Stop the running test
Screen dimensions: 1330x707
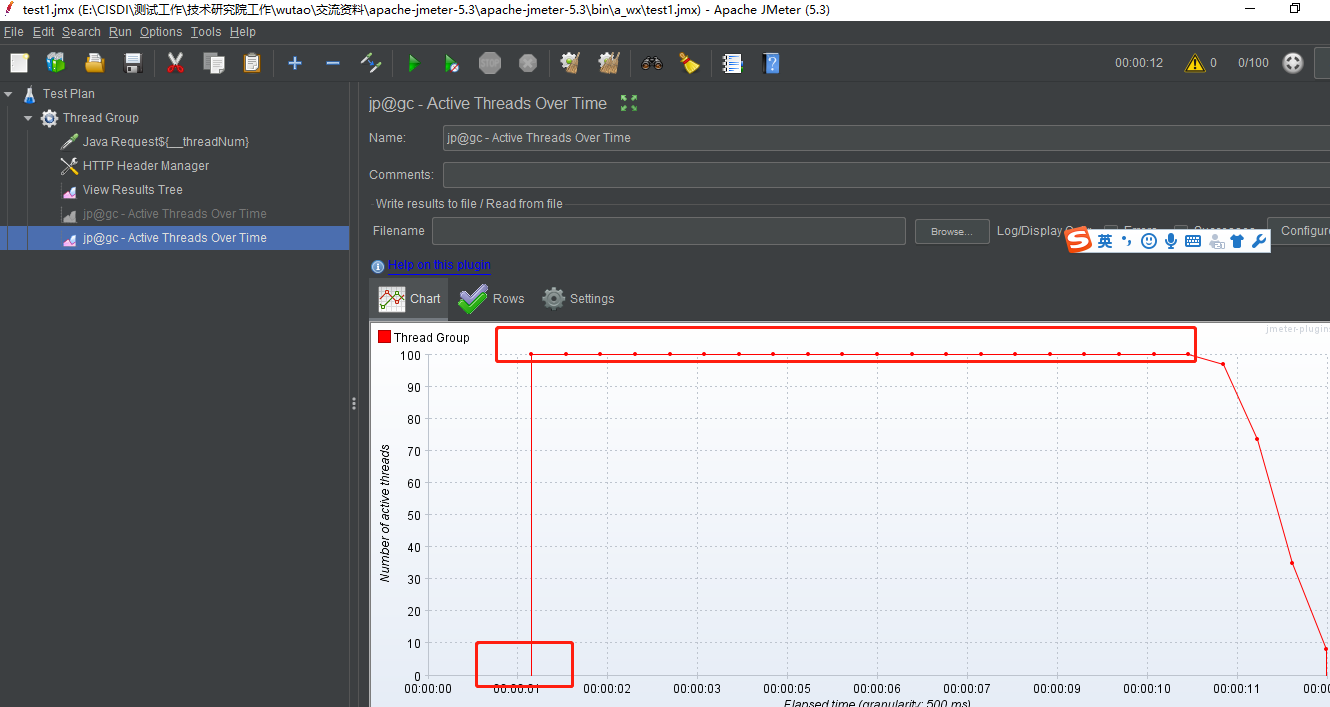[489, 62]
